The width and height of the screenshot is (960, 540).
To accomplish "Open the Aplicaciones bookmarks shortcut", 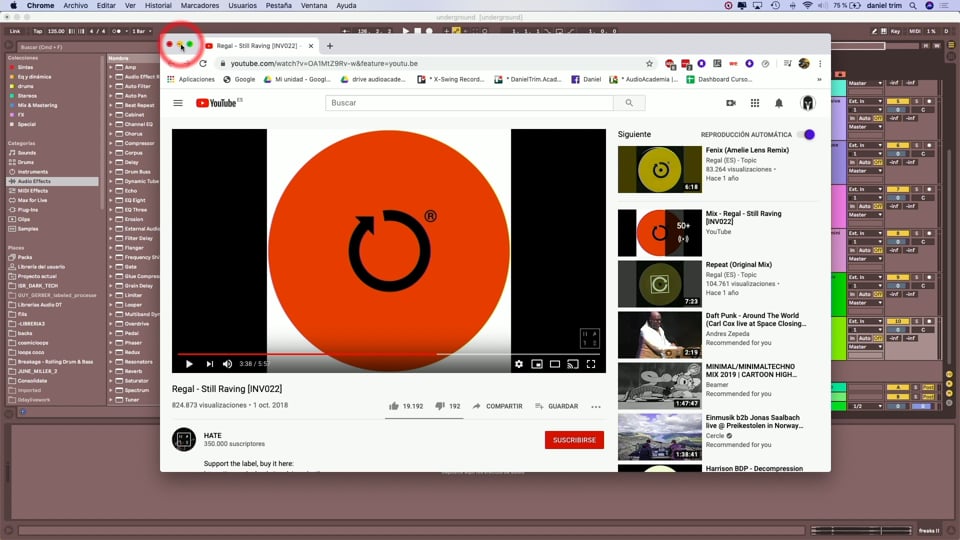I will (190, 79).
